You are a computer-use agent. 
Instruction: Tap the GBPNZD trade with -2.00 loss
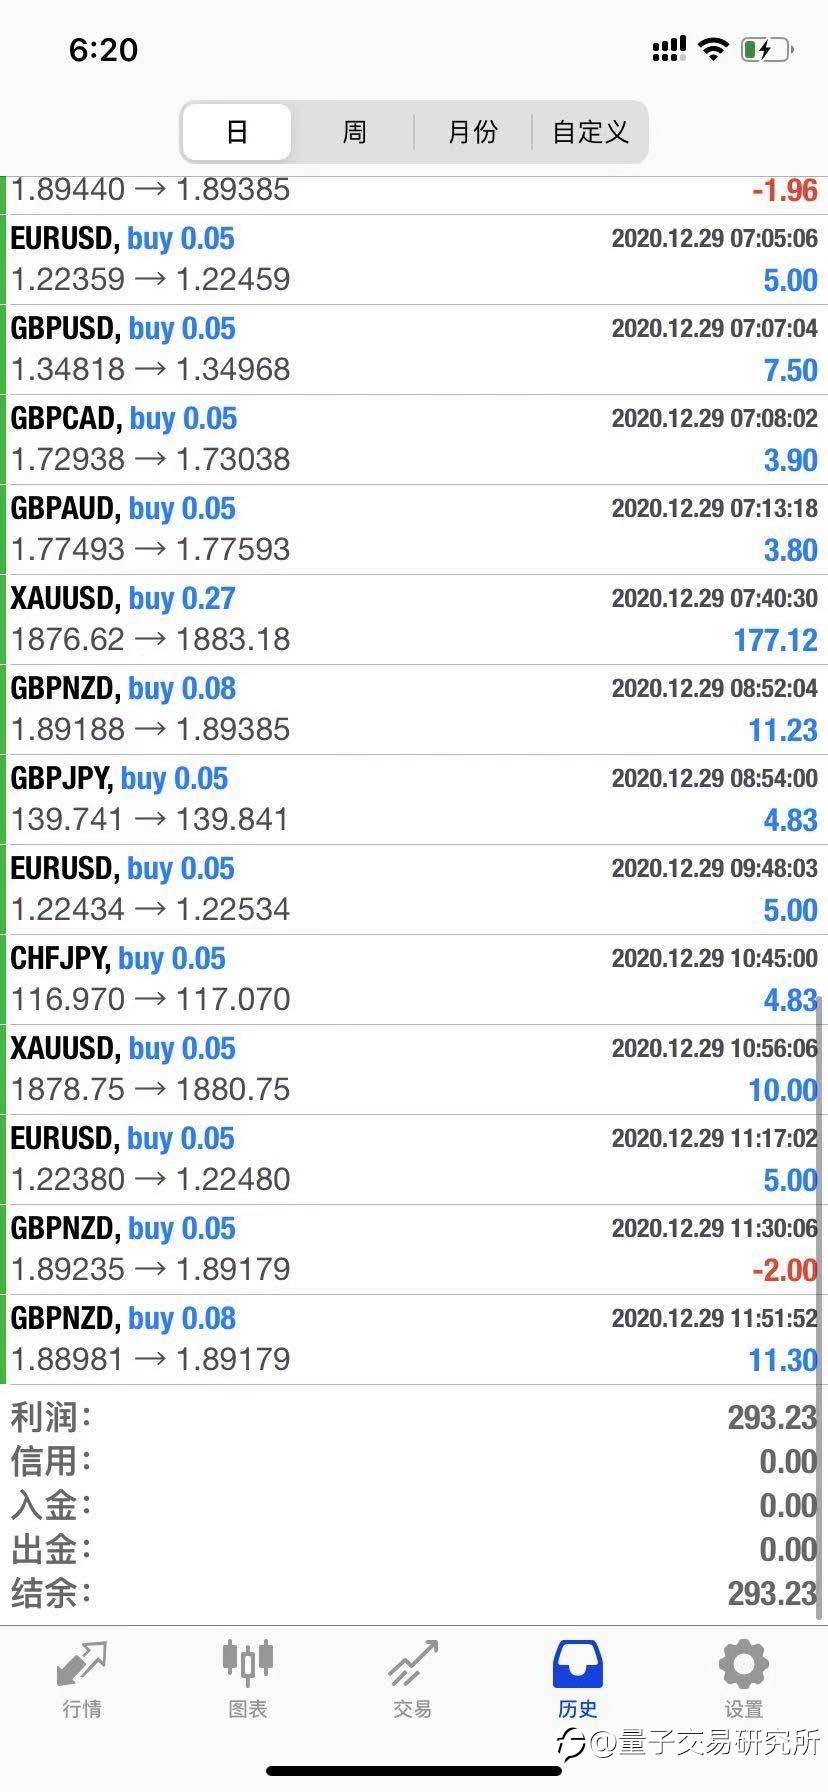point(414,1249)
